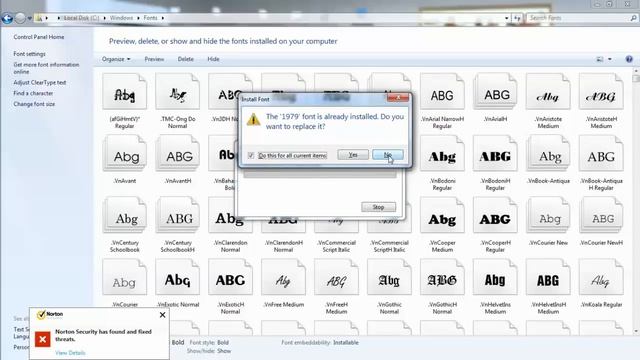Select the .TMC-Ong Do Normal font icon
640x360 pixels.
pyautogui.click(x=178, y=92)
